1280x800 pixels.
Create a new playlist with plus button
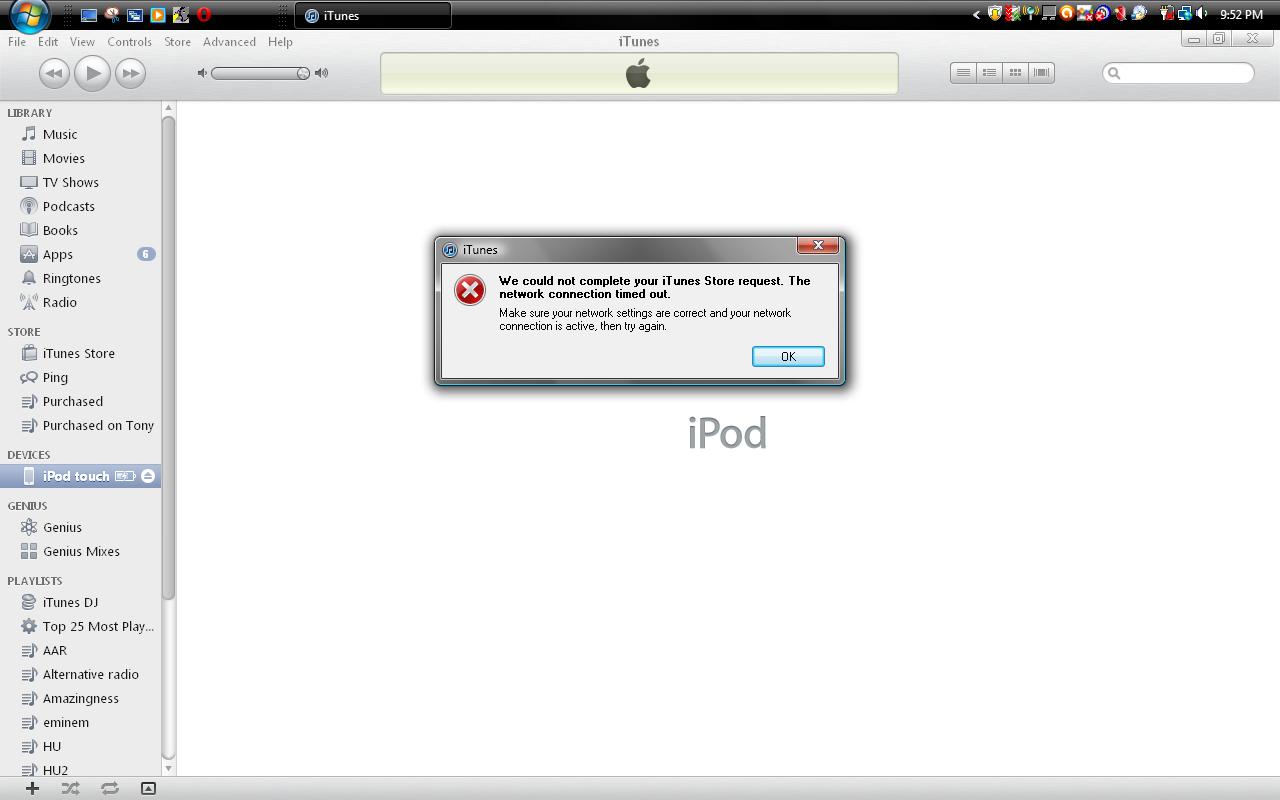pyautogui.click(x=32, y=788)
